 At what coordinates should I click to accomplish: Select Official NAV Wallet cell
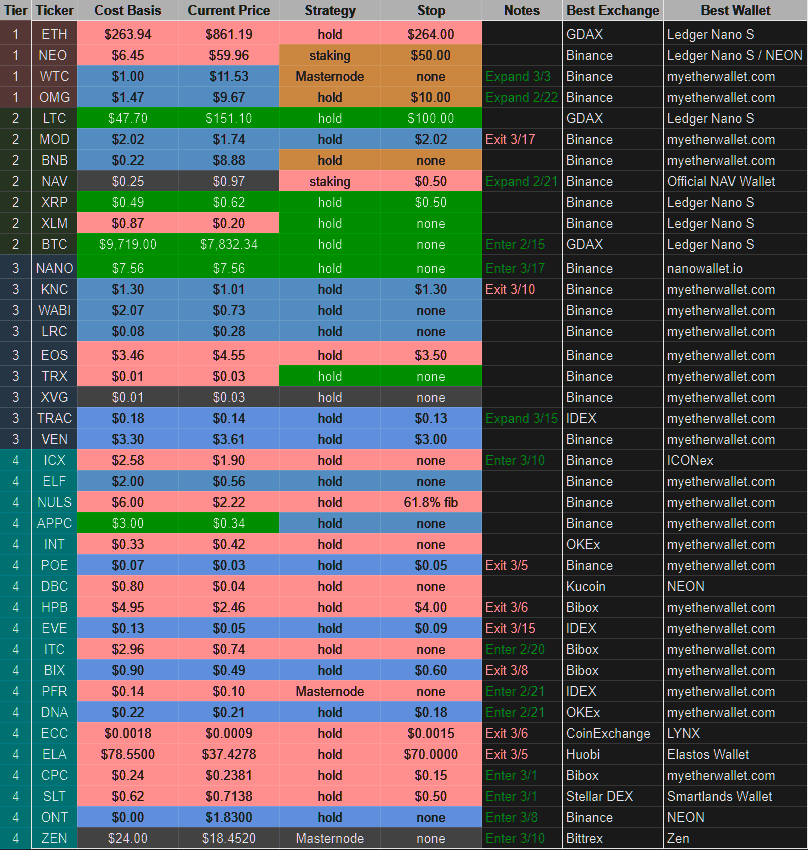[735, 181]
